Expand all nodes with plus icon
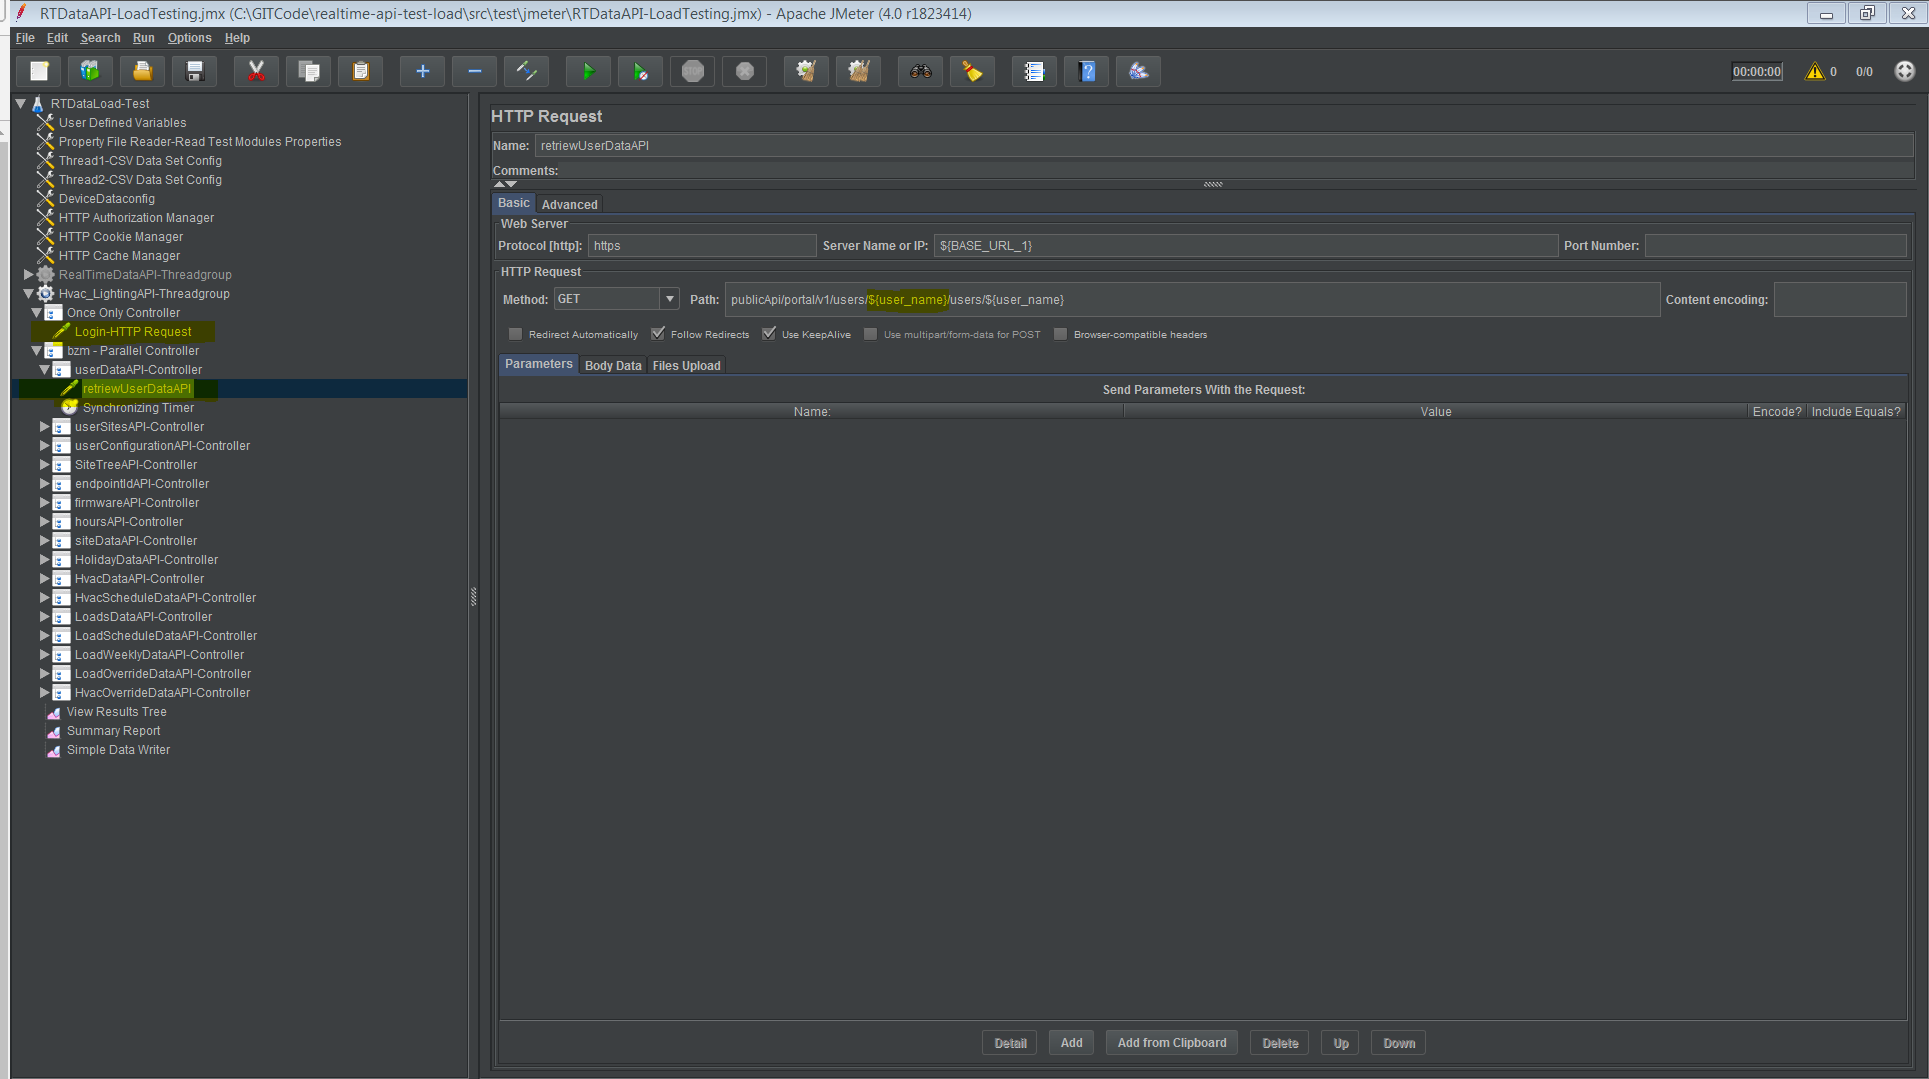 [422, 71]
